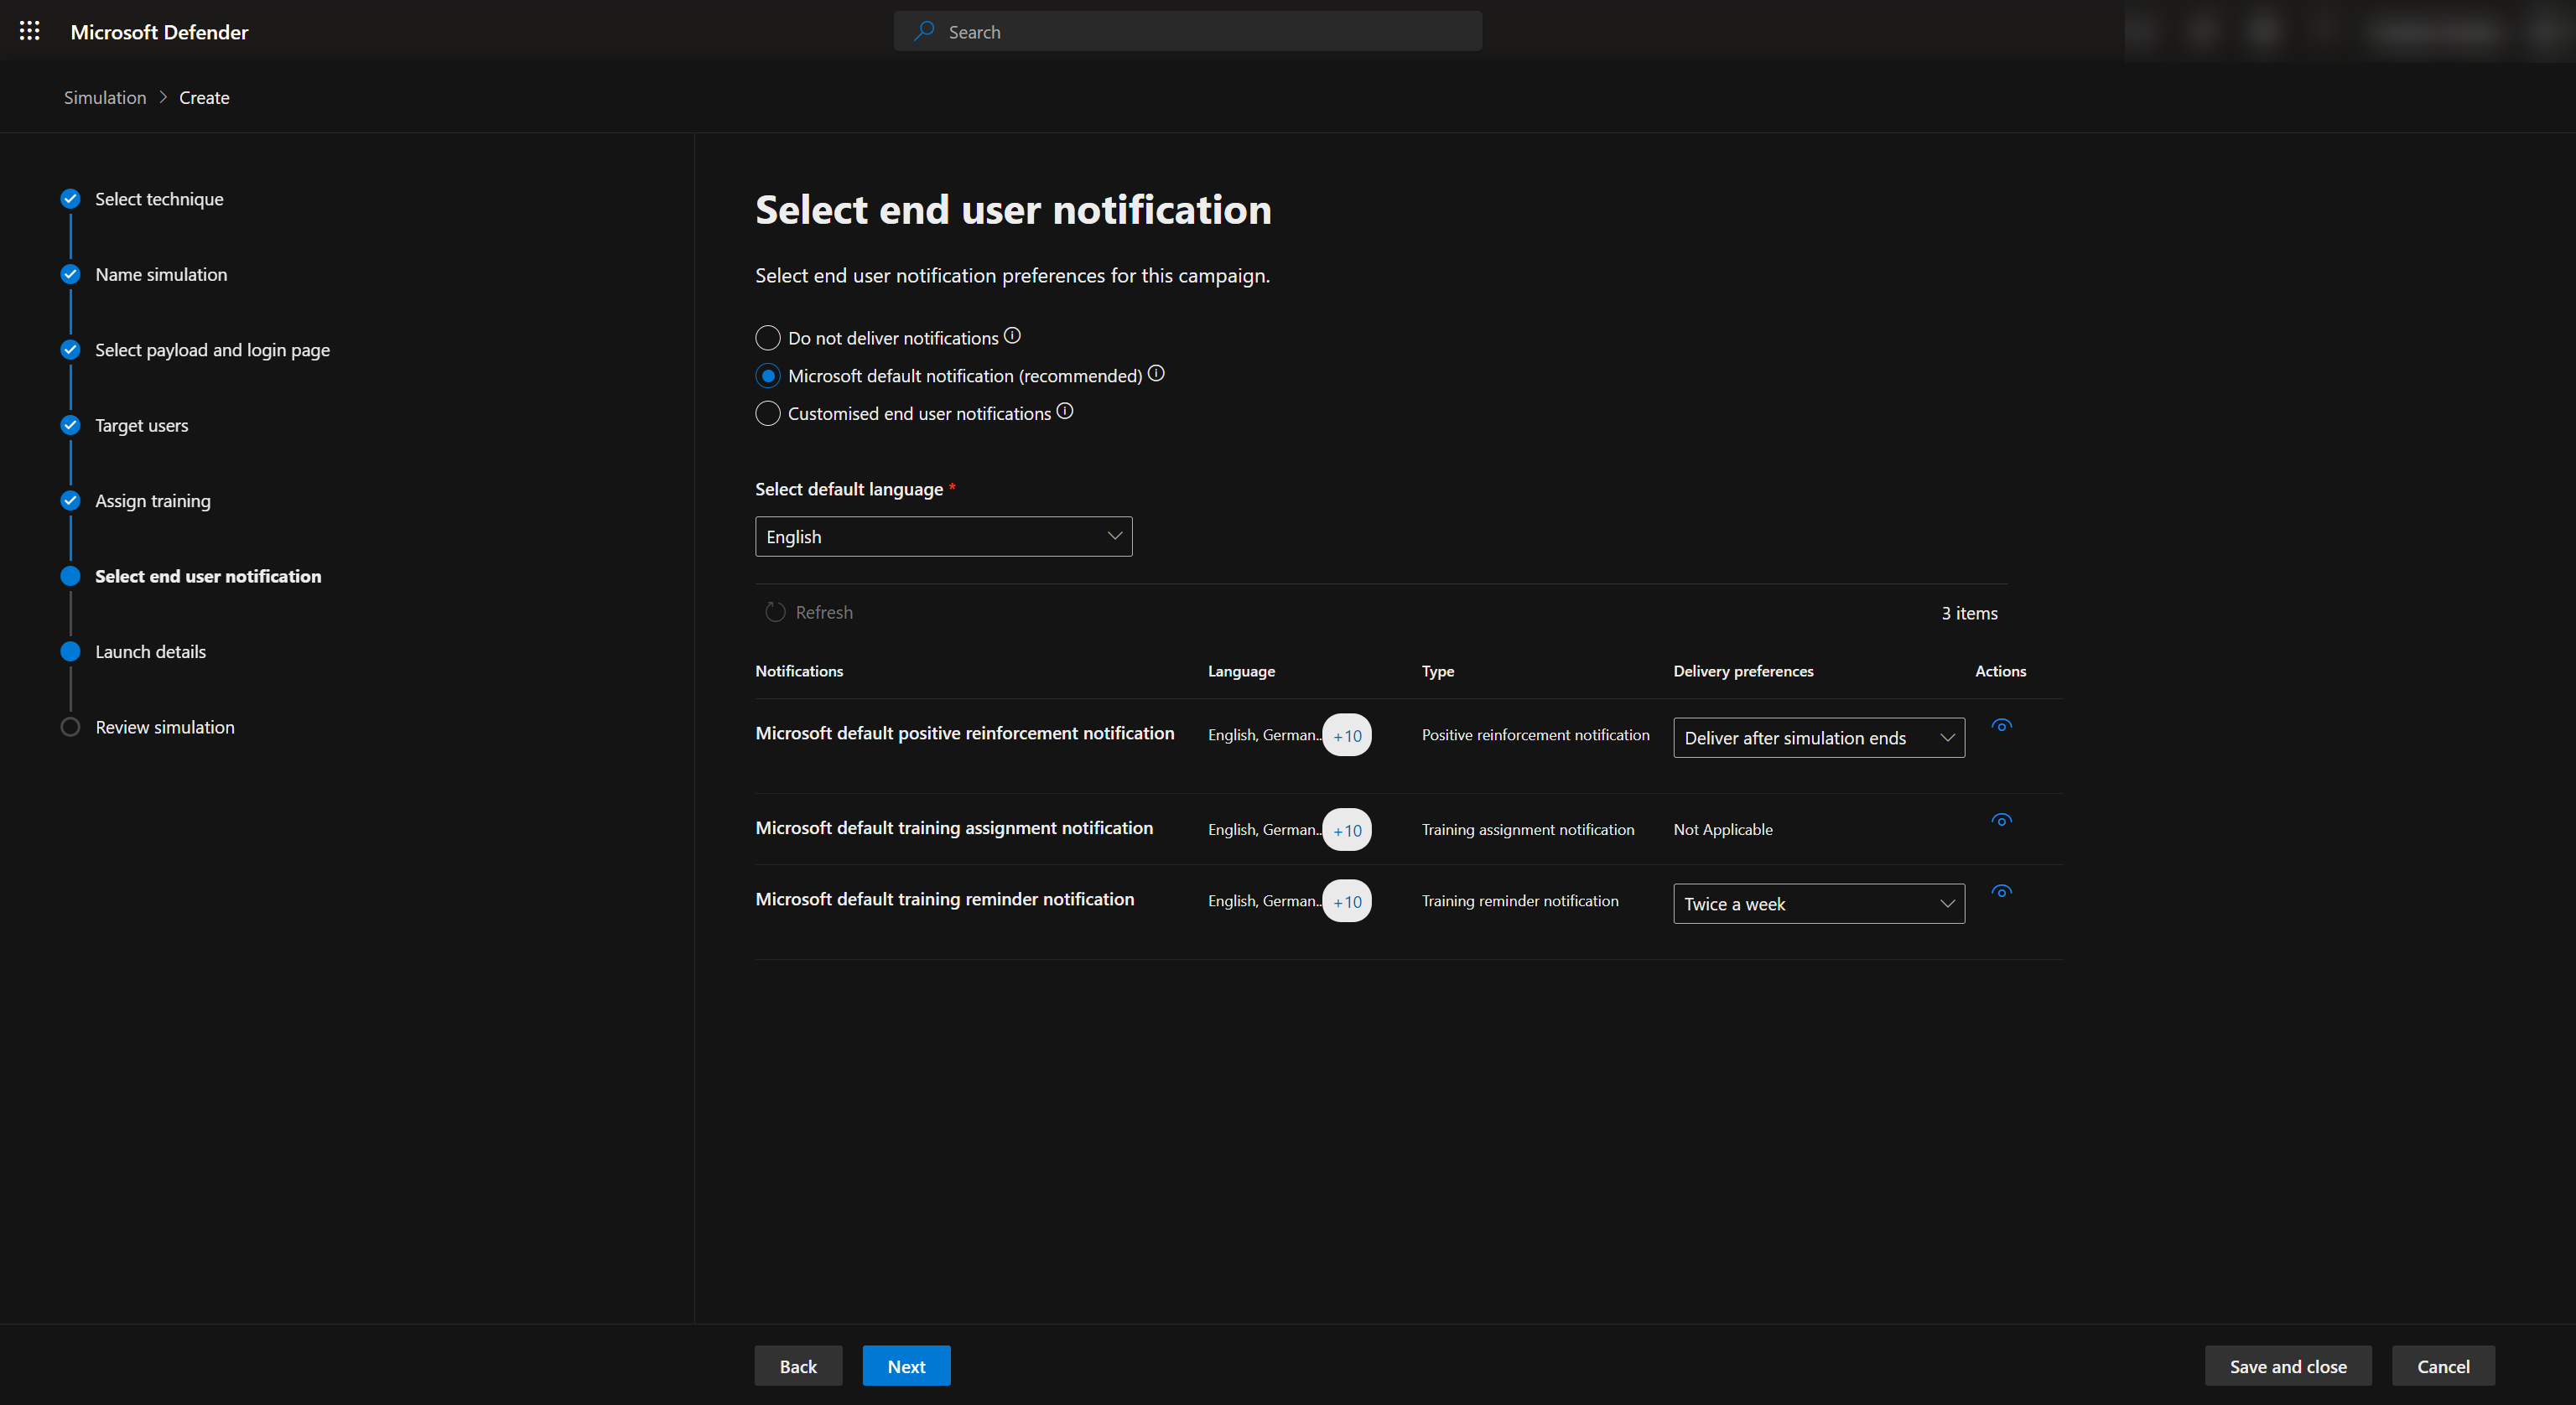Screen dimensions: 2576x1405
Task: Jump to Target users wizard step
Action: point(141,425)
